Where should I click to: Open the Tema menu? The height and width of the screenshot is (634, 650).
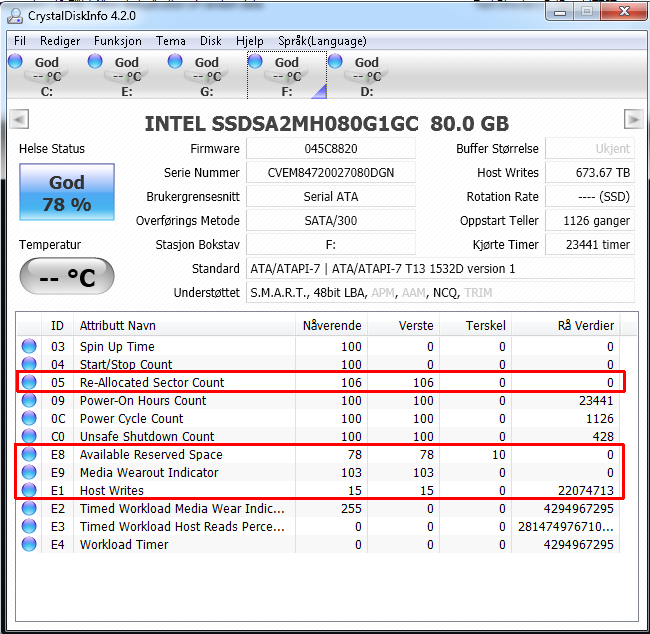[171, 41]
